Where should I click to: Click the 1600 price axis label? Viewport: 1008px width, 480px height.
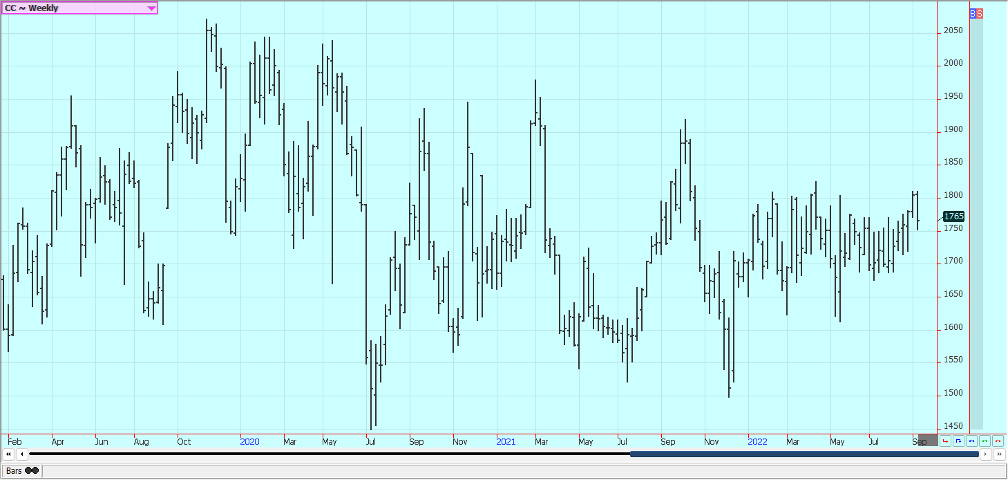pos(953,328)
